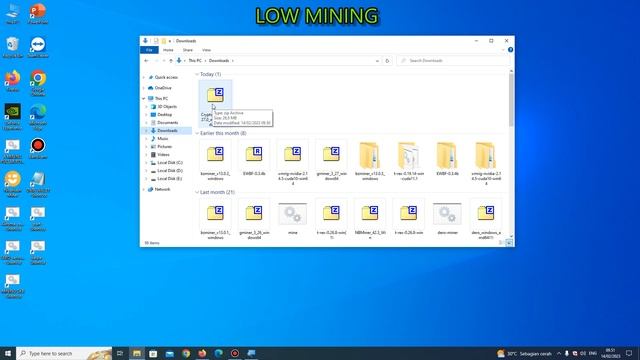The width and height of the screenshot is (640, 360).
Task: Open TeamViewer desktop shortcut
Action: click(x=38, y=46)
